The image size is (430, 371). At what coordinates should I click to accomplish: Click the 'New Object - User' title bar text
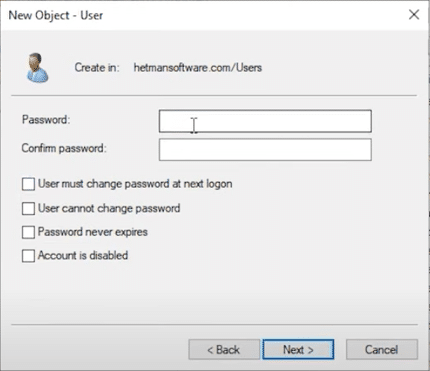pos(56,15)
